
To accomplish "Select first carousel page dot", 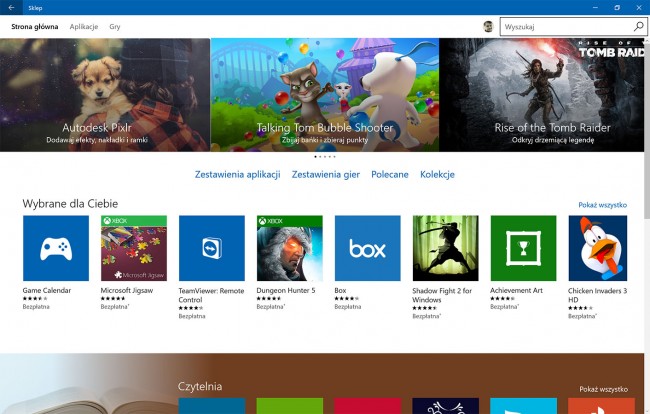I will (x=315, y=157).
